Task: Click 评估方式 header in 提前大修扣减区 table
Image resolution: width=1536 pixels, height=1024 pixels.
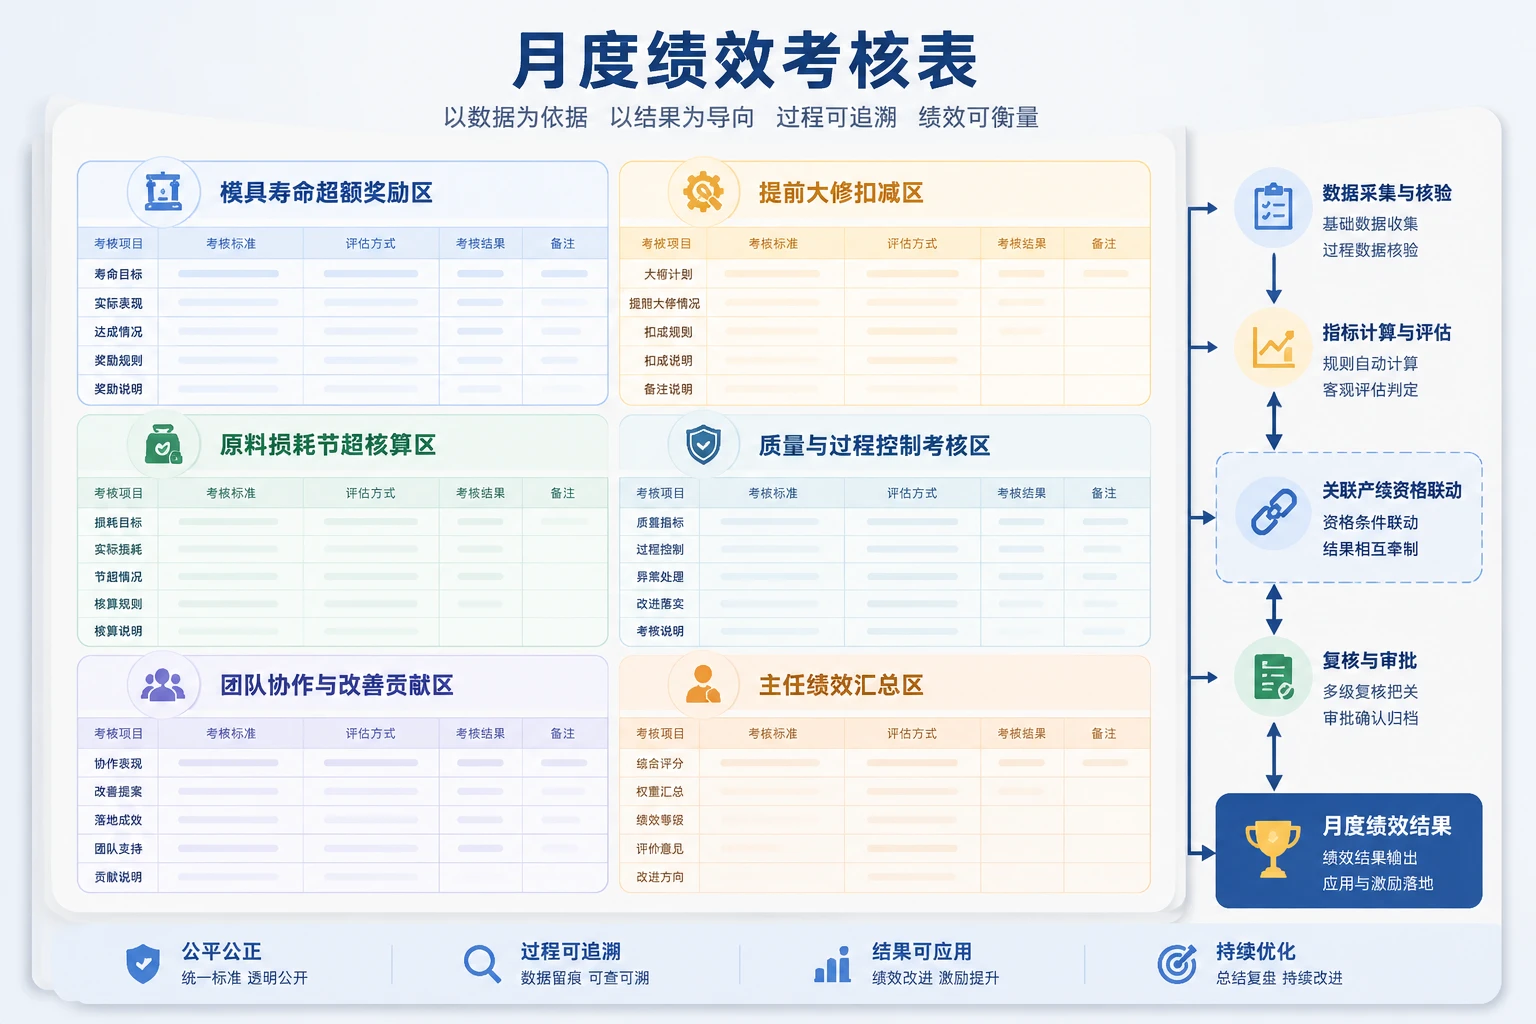Action: click(912, 244)
